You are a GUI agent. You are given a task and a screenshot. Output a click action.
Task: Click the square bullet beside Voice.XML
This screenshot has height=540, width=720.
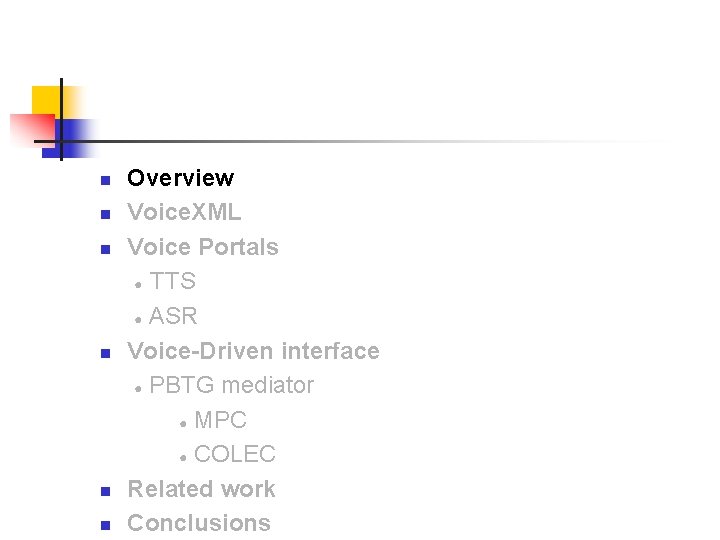coord(103,215)
